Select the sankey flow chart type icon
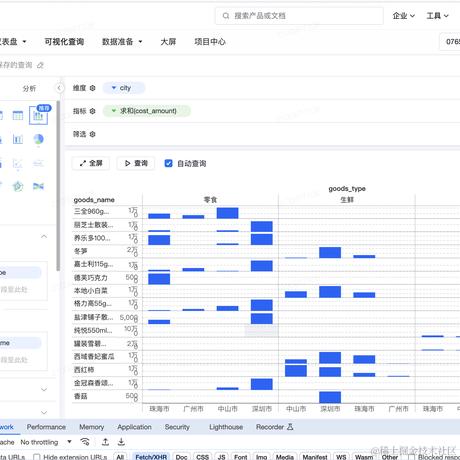460x460 pixels. [38, 186]
